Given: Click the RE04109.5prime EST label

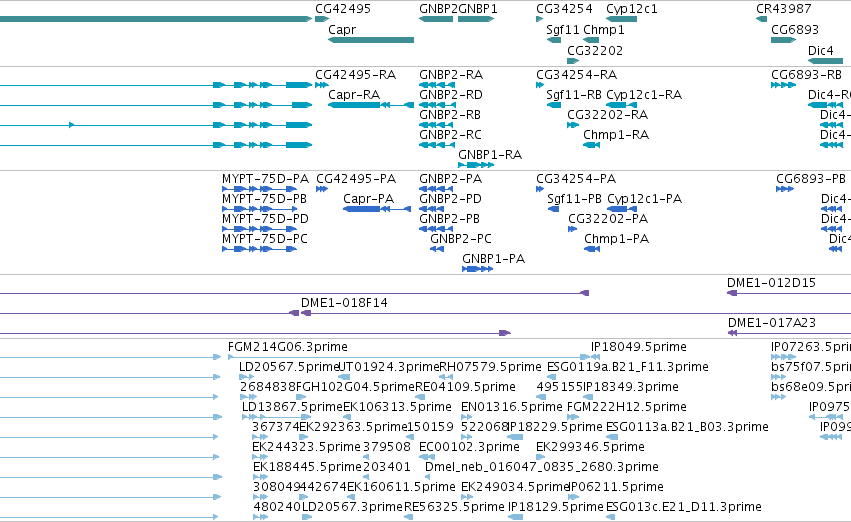Looking at the screenshot, I should click(466, 387).
